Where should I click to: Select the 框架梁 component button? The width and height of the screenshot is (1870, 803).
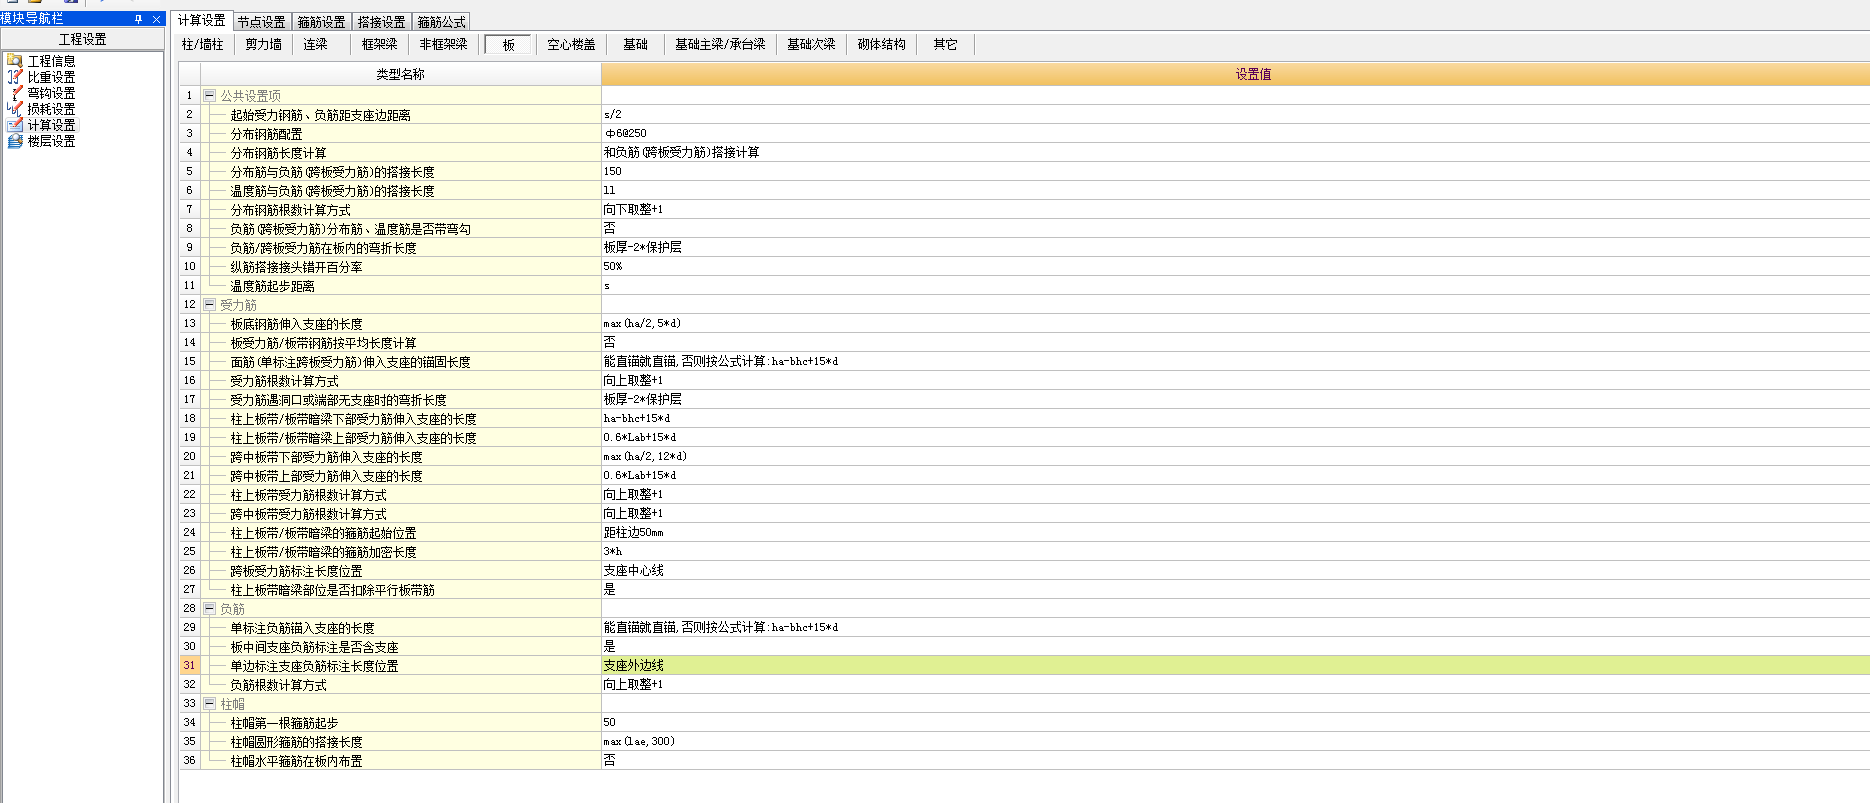coord(380,44)
